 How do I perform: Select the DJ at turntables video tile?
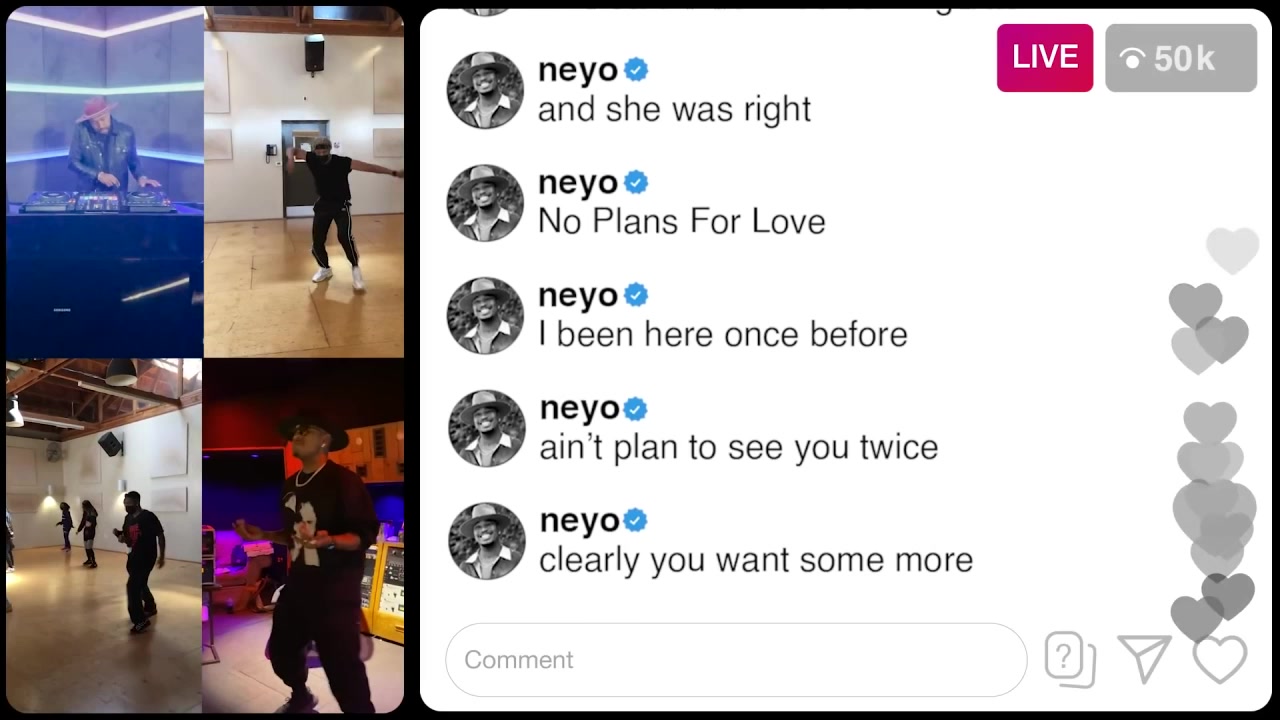[x=105, y=182]
